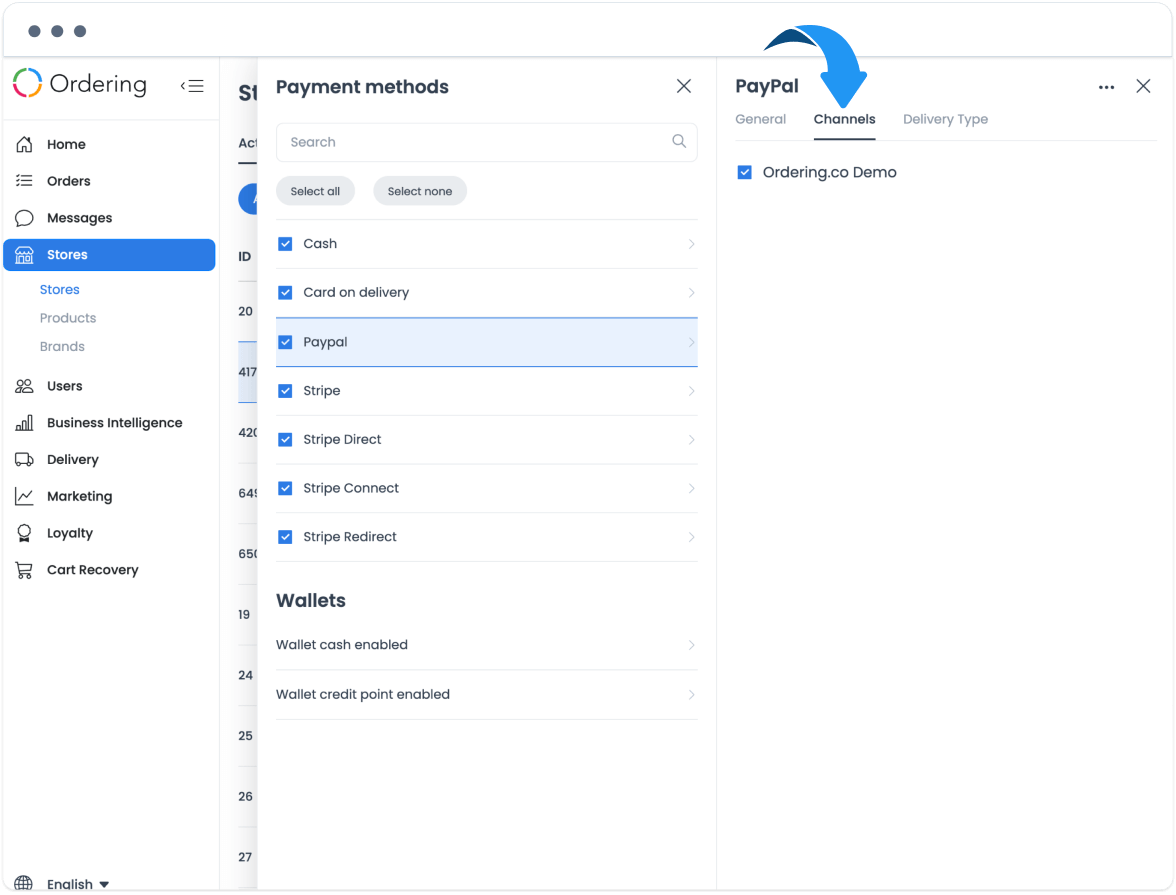Expand the Stripe Direct chevron
Viewport: 1176px width, 895px height.
click(692, 440)
